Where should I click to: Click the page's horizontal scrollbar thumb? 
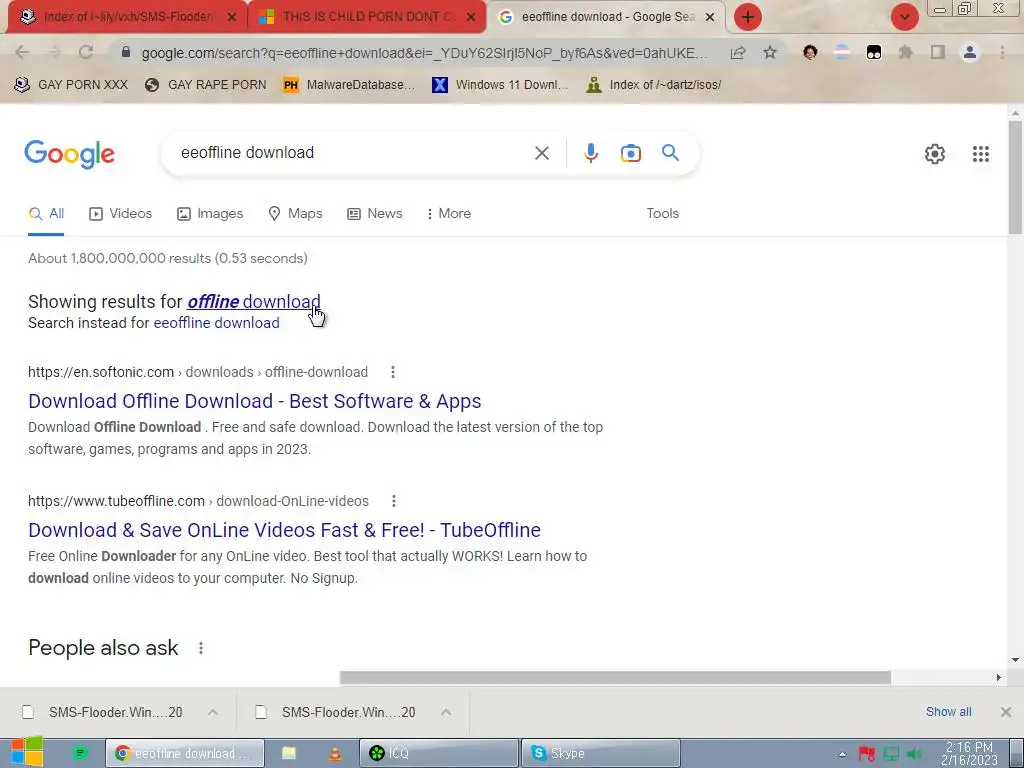(615, 677)
